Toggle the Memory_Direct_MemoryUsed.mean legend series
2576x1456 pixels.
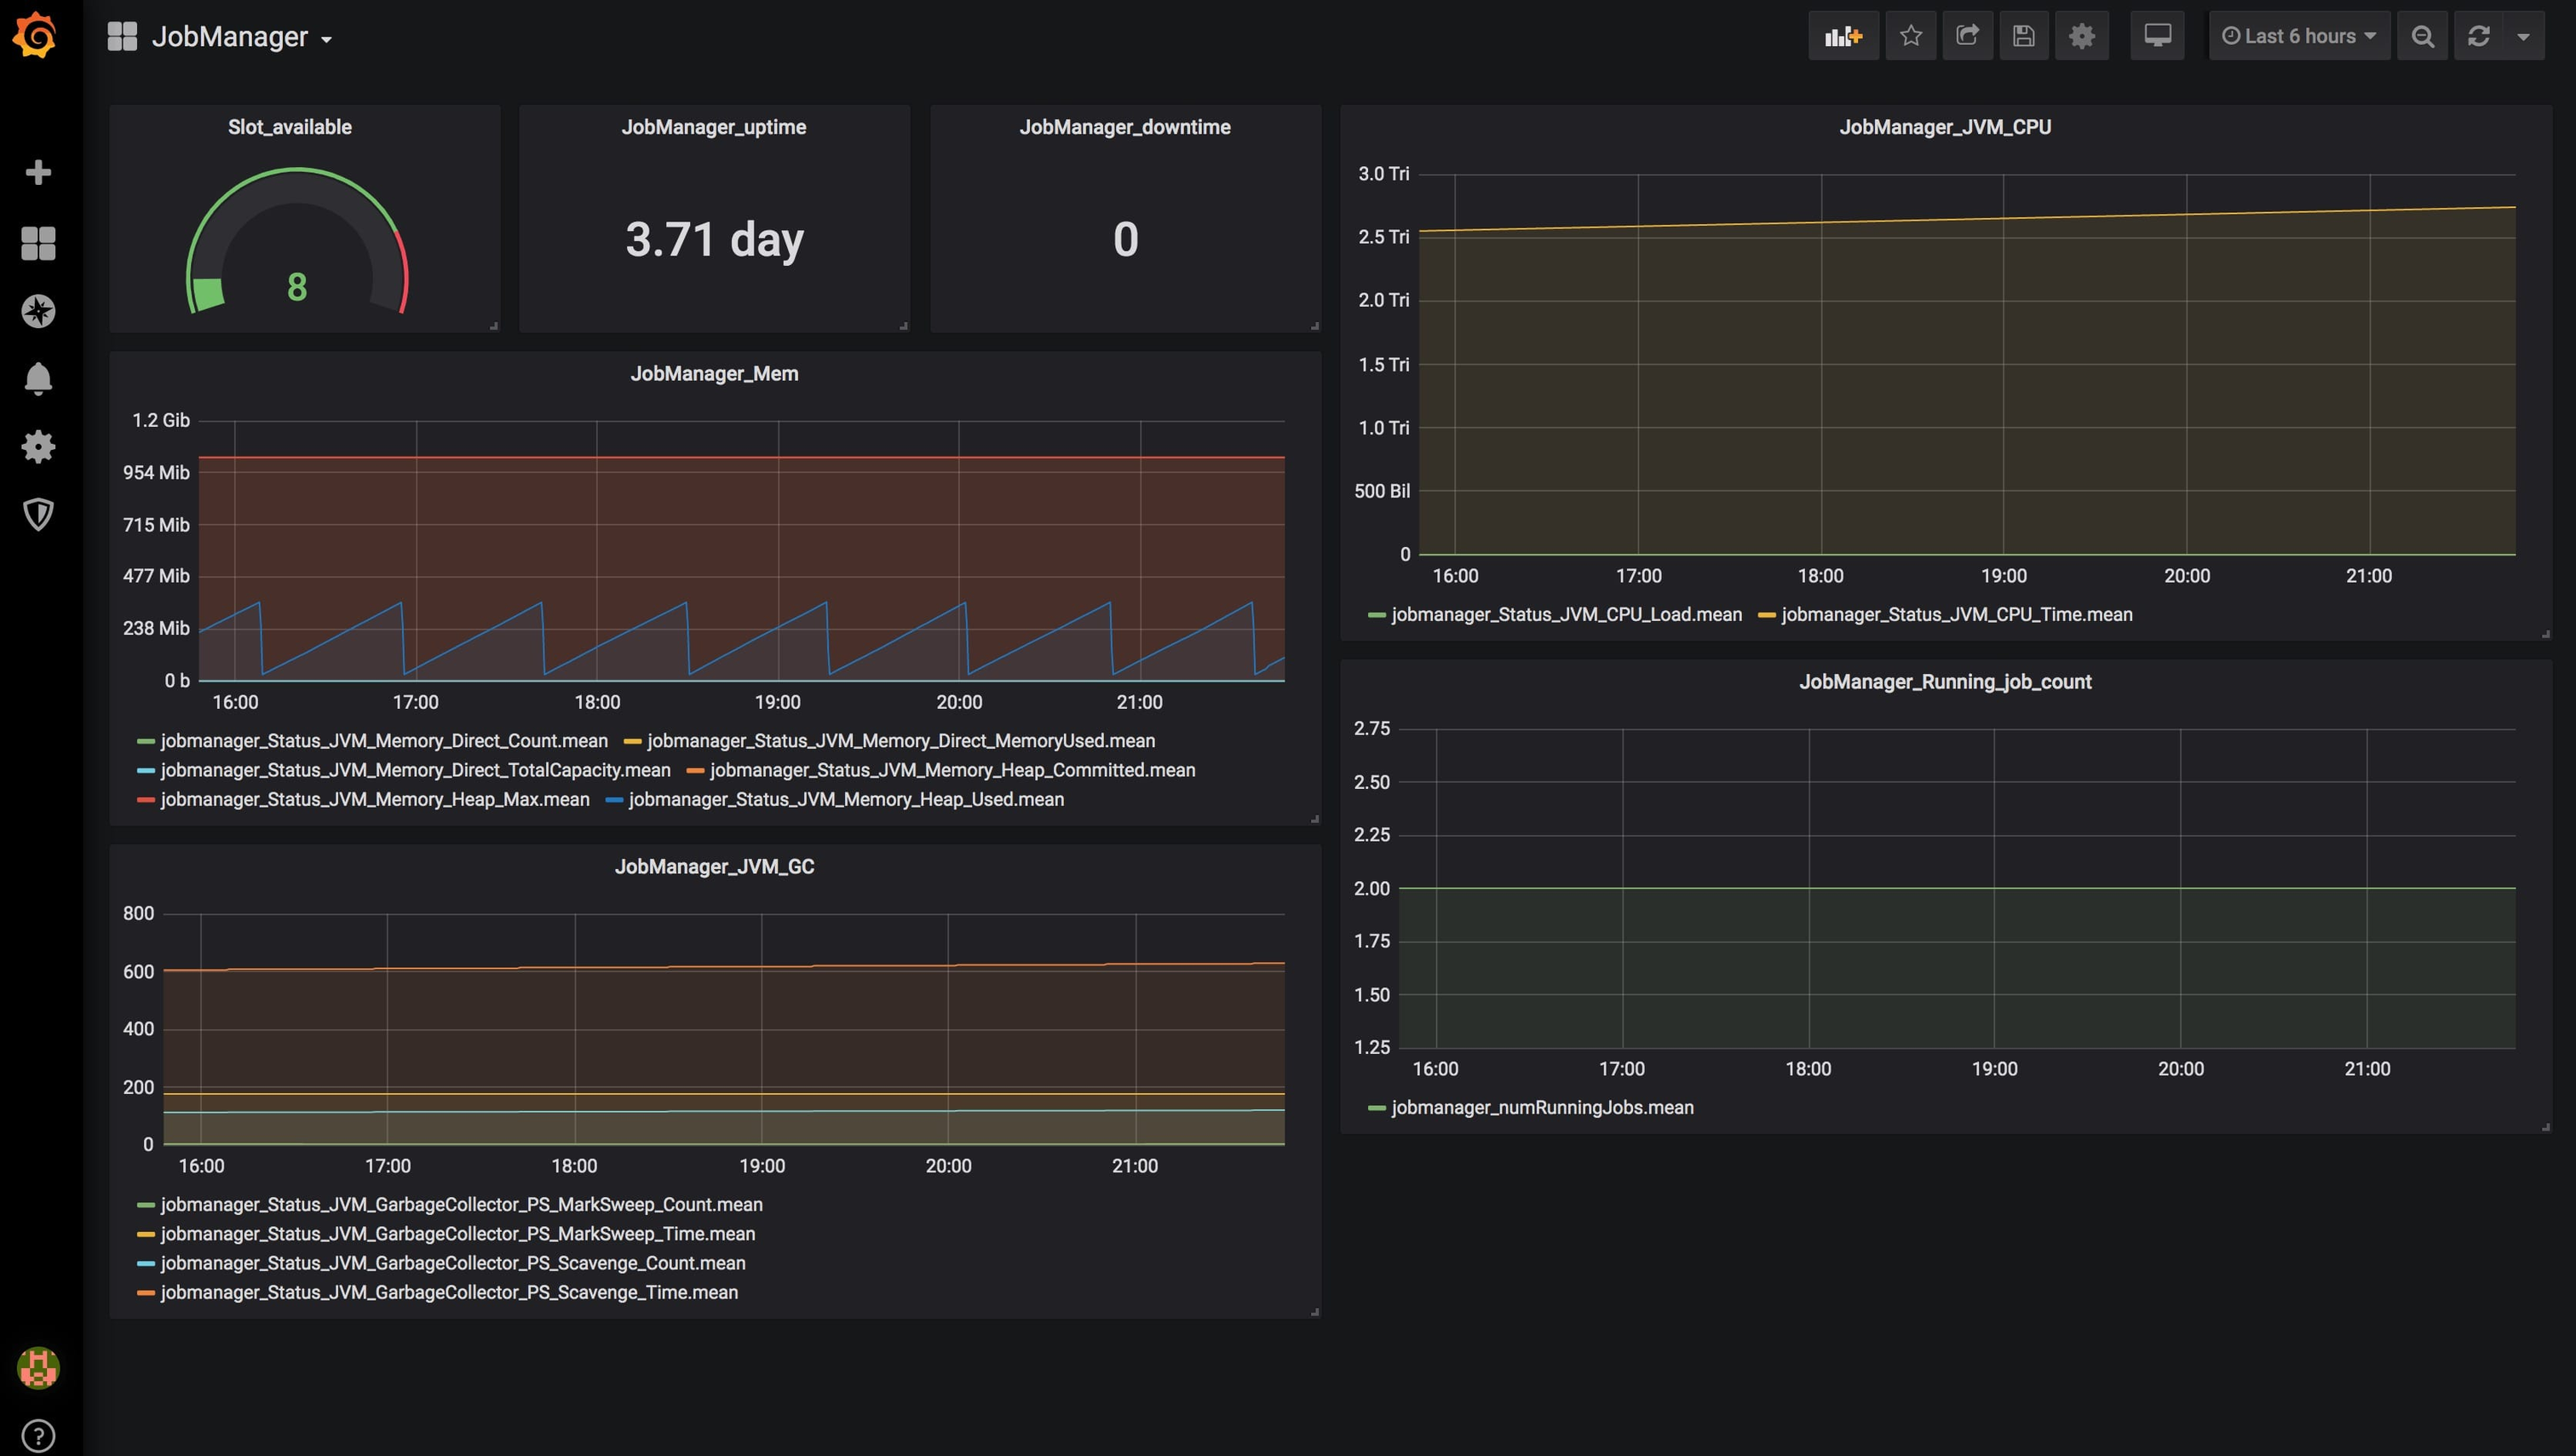click(x=901, y=741)
